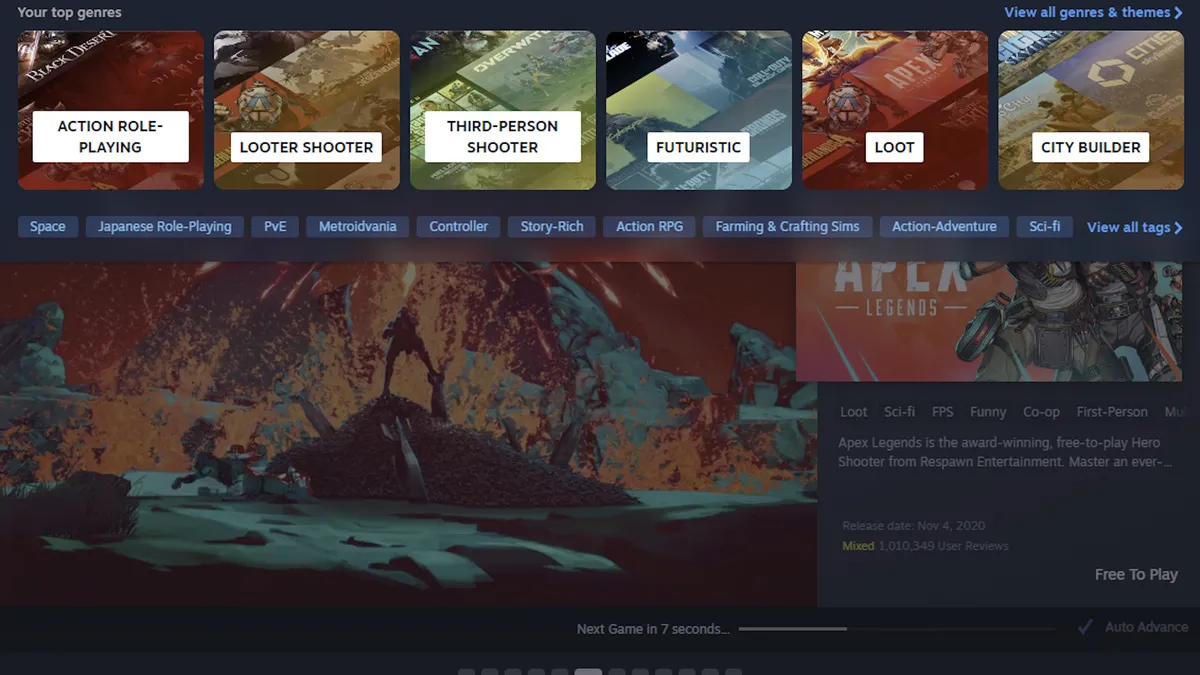Click the highlighted carousel page indicator

point(588,672)
